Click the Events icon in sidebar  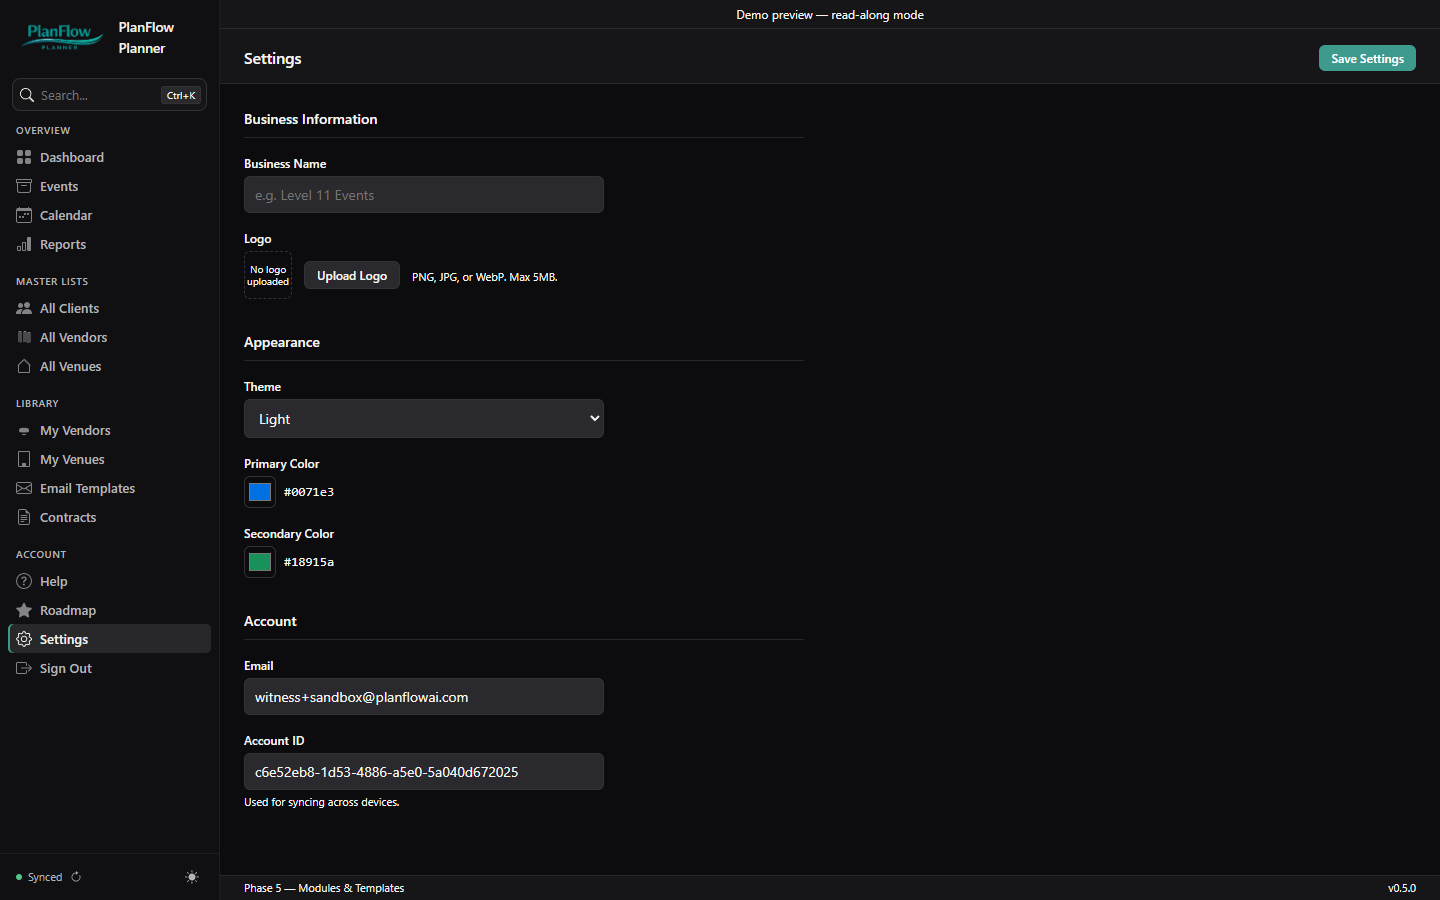[x=24, y=186]
